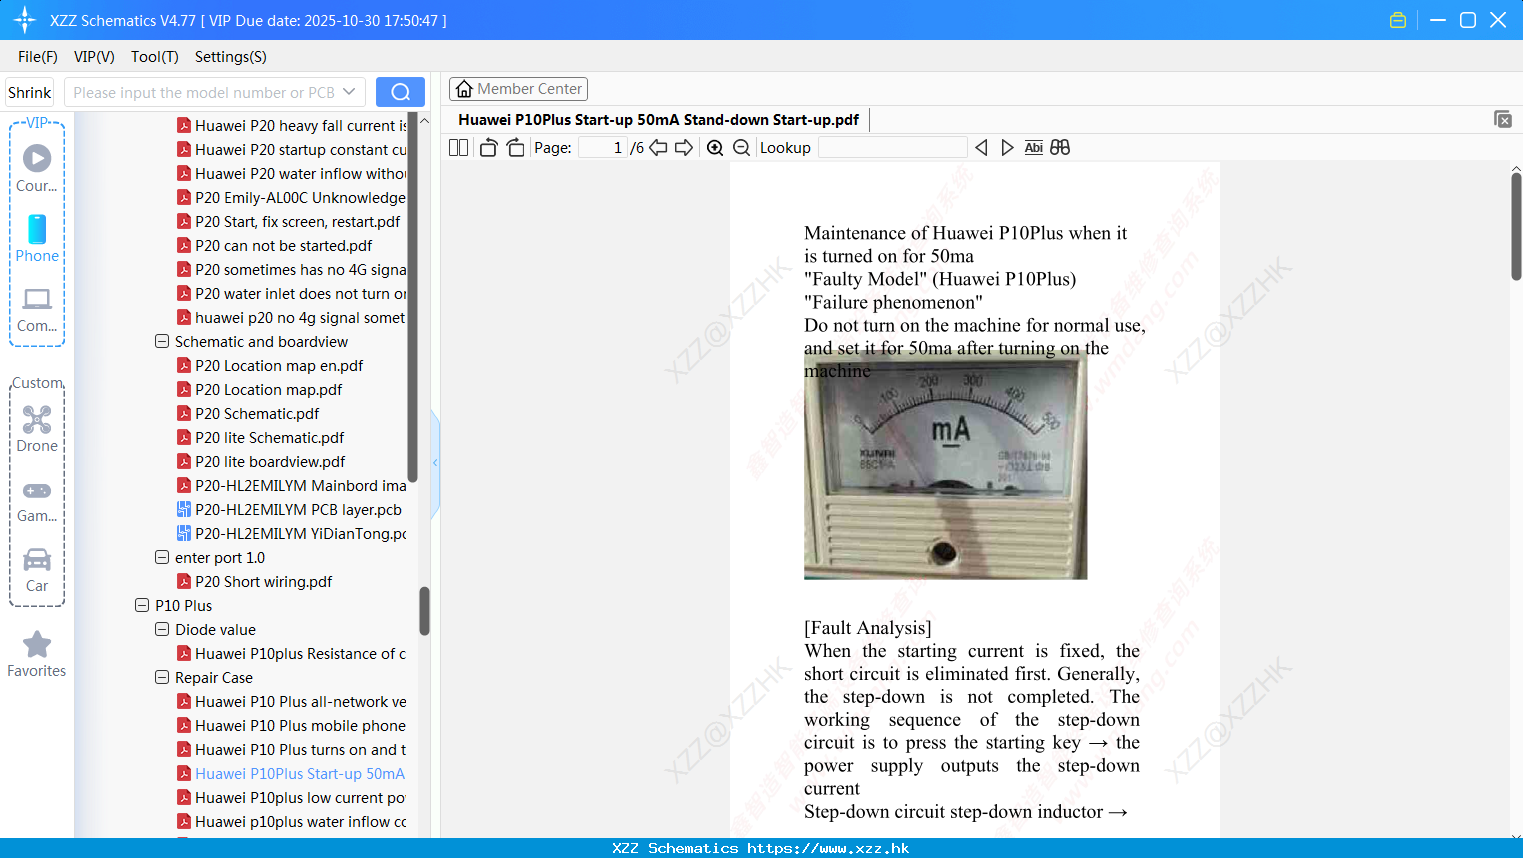
Task: Select Phone category in sidebar
Action: coord(37,238)
